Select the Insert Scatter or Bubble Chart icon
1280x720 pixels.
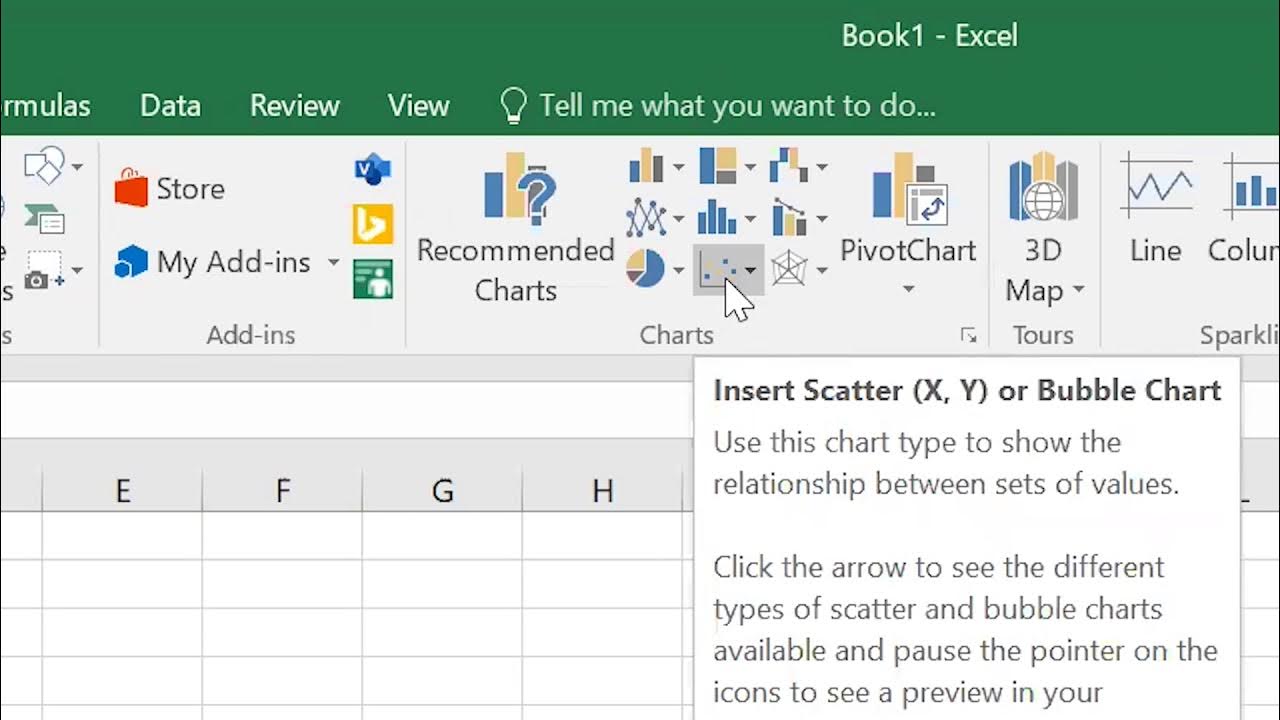[718, 269]
